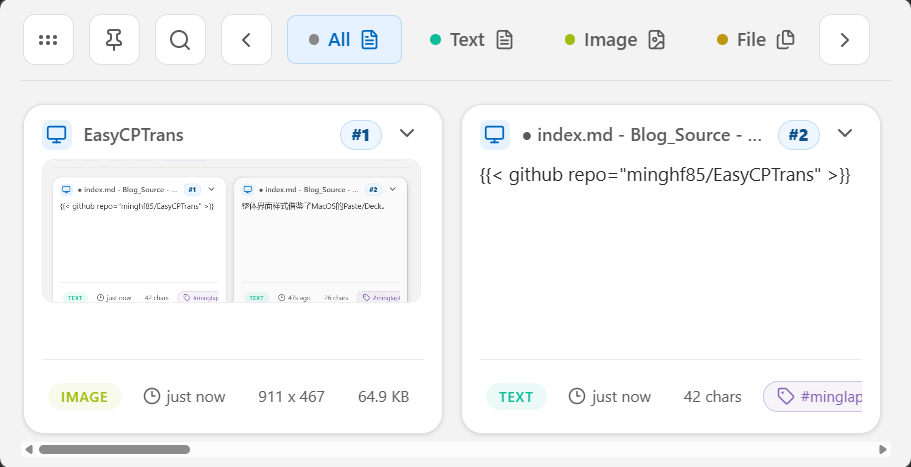Open the grid dots menu icon
Image resolution: width=911 pixels, height=467 pixels.
[x=48, y=39]
